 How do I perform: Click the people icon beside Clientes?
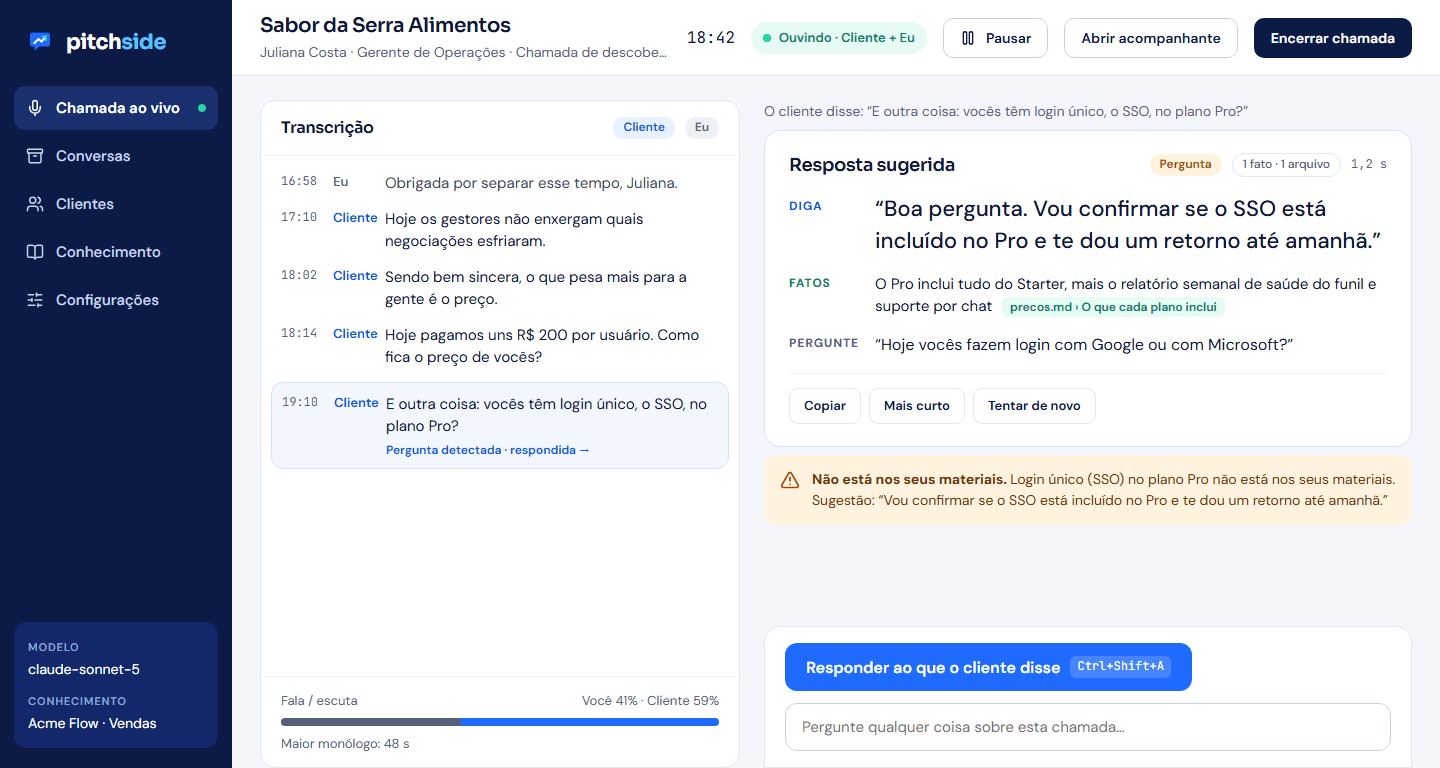[35, 204]
